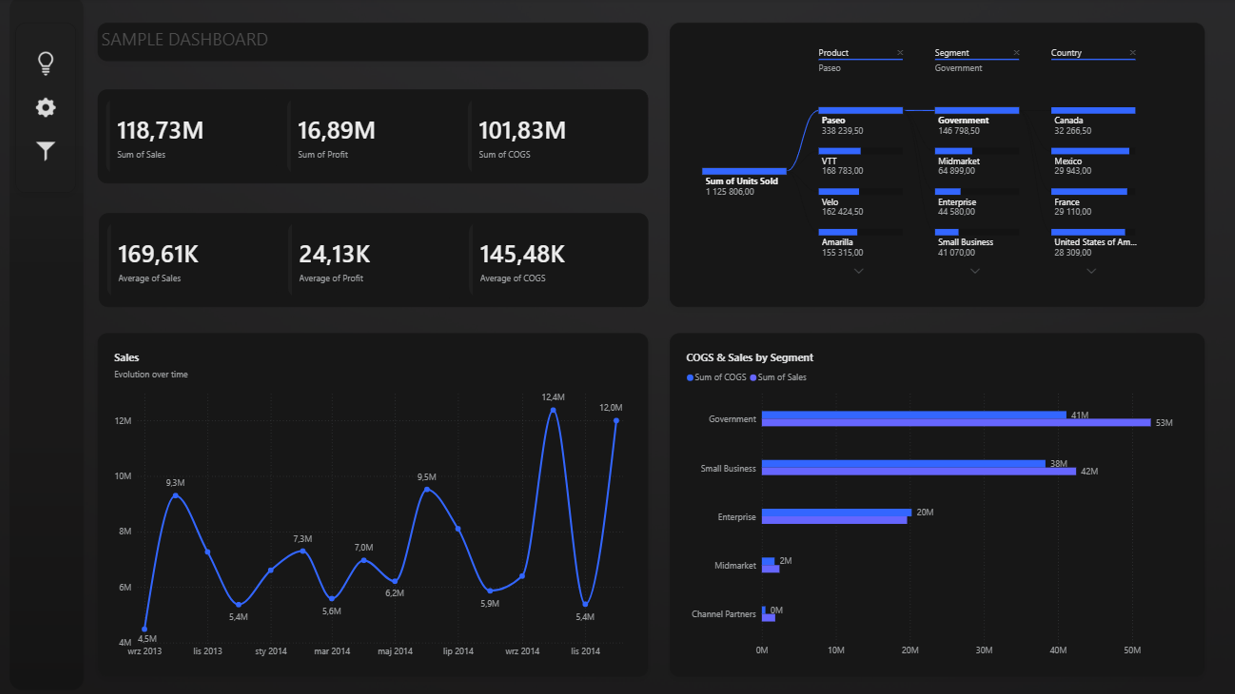Click Government Sum of Sales bar 53M
The width and height of the screenshot is (1235, 694).
click(x=956, y=423)
